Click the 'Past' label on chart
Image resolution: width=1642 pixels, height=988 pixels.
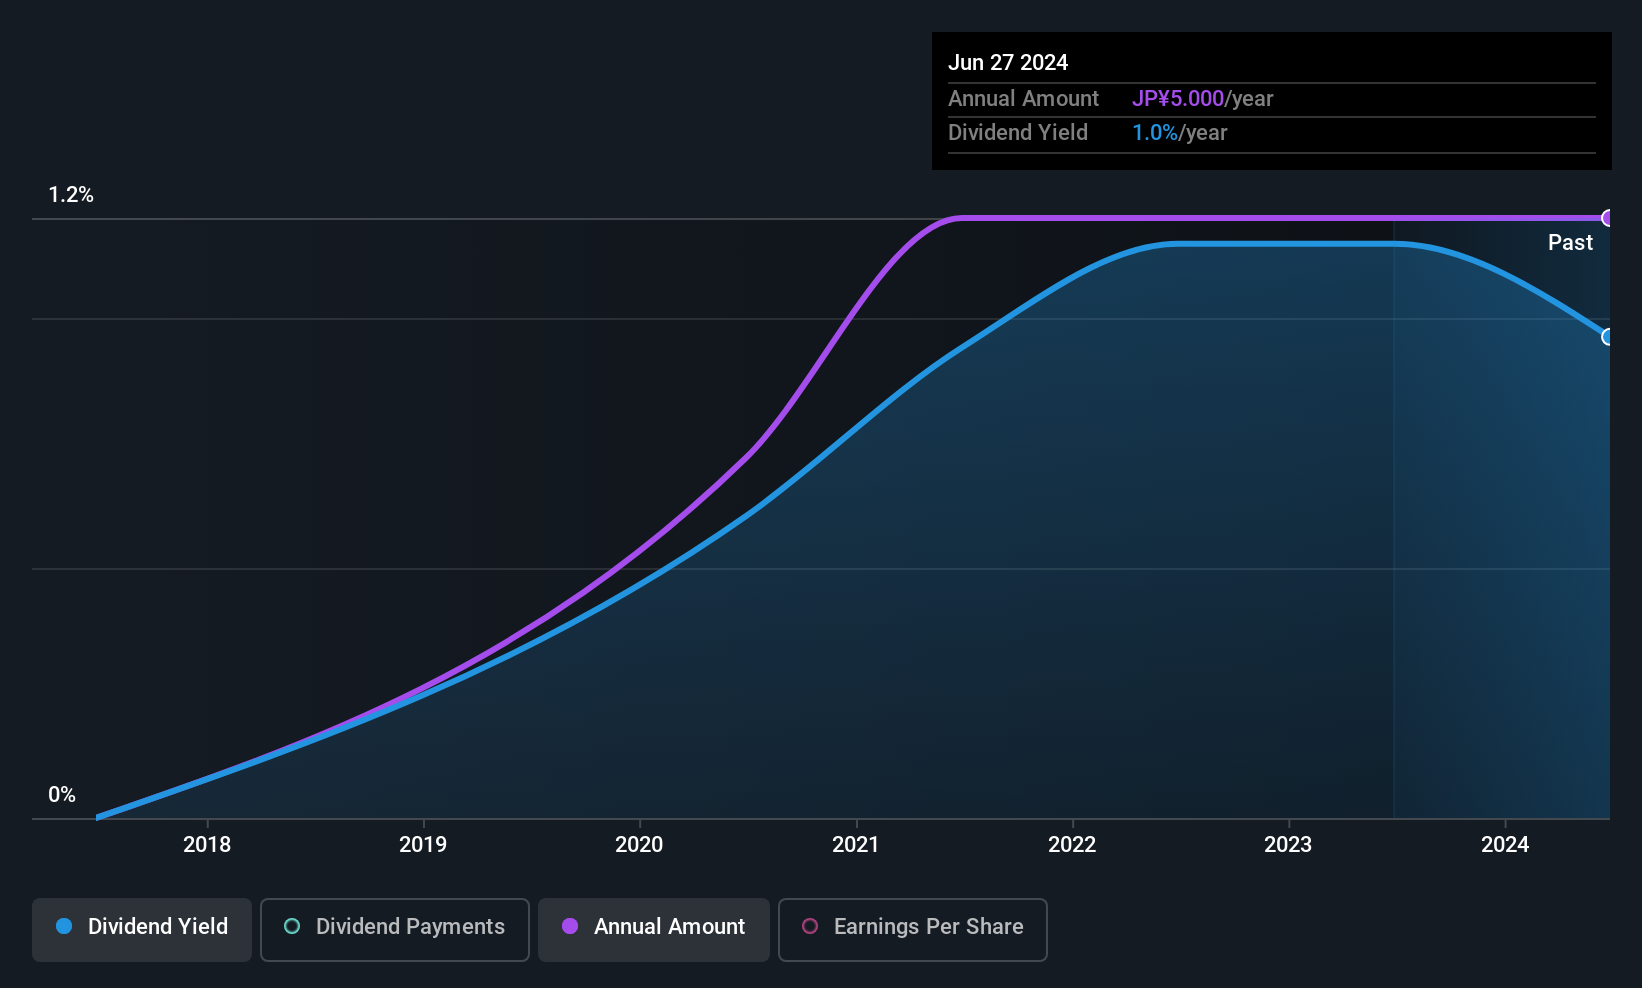click(x=1570, y=242)
